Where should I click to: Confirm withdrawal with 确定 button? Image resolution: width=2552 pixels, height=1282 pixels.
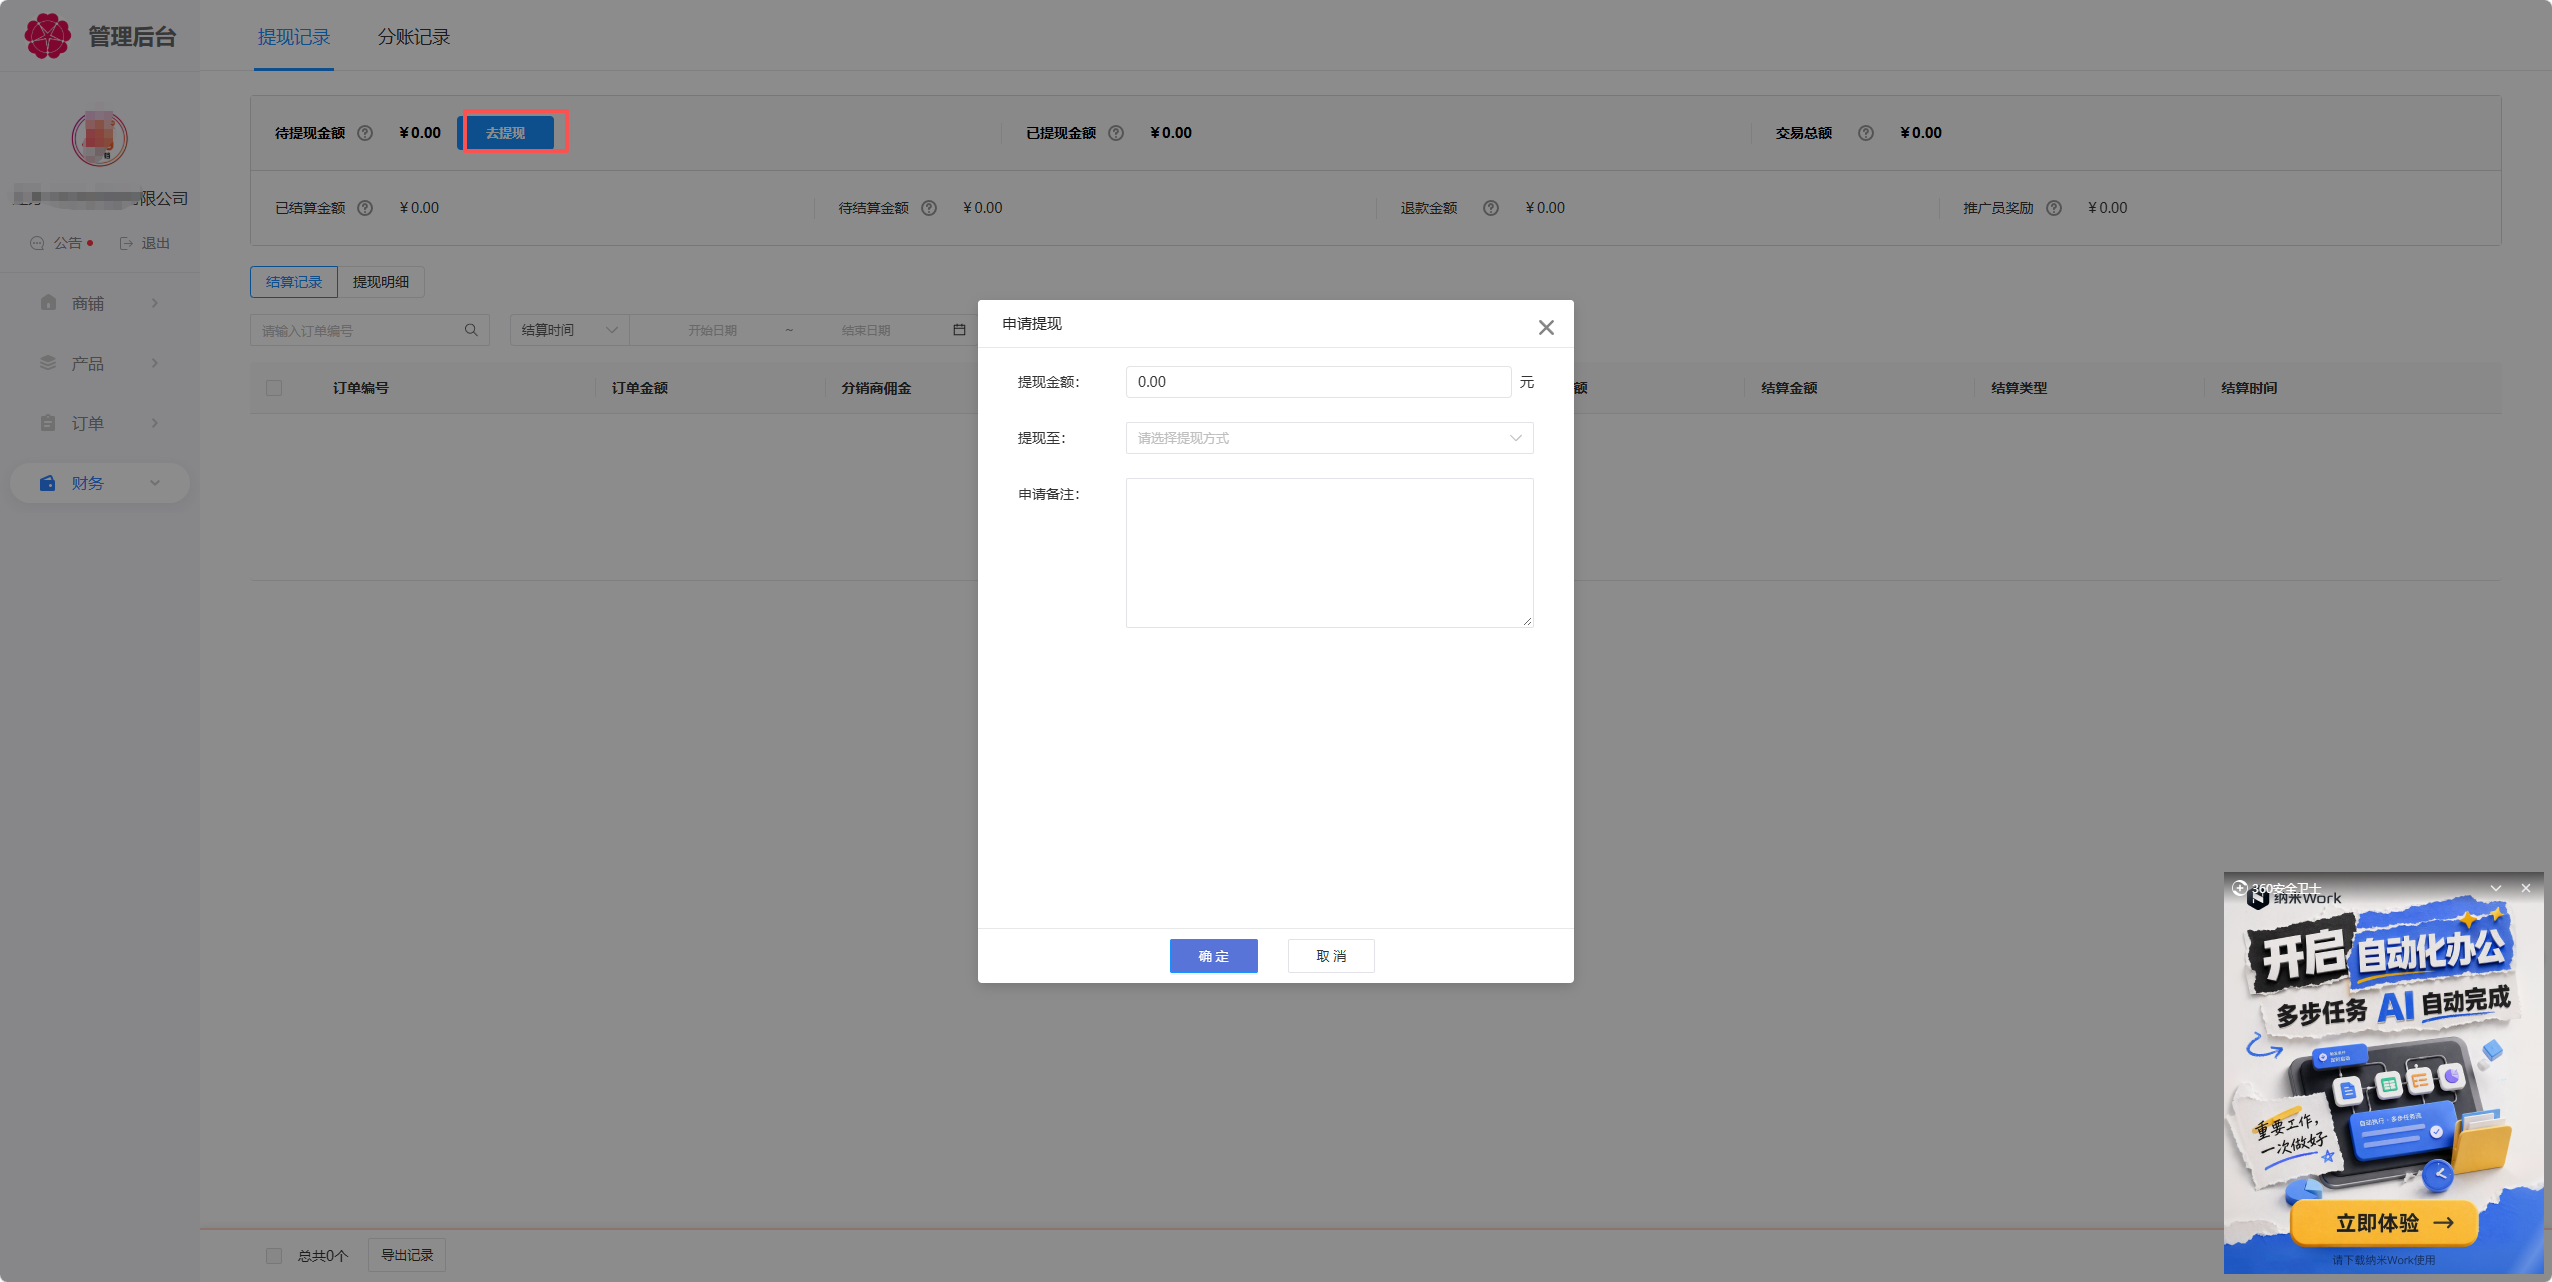1213,956
